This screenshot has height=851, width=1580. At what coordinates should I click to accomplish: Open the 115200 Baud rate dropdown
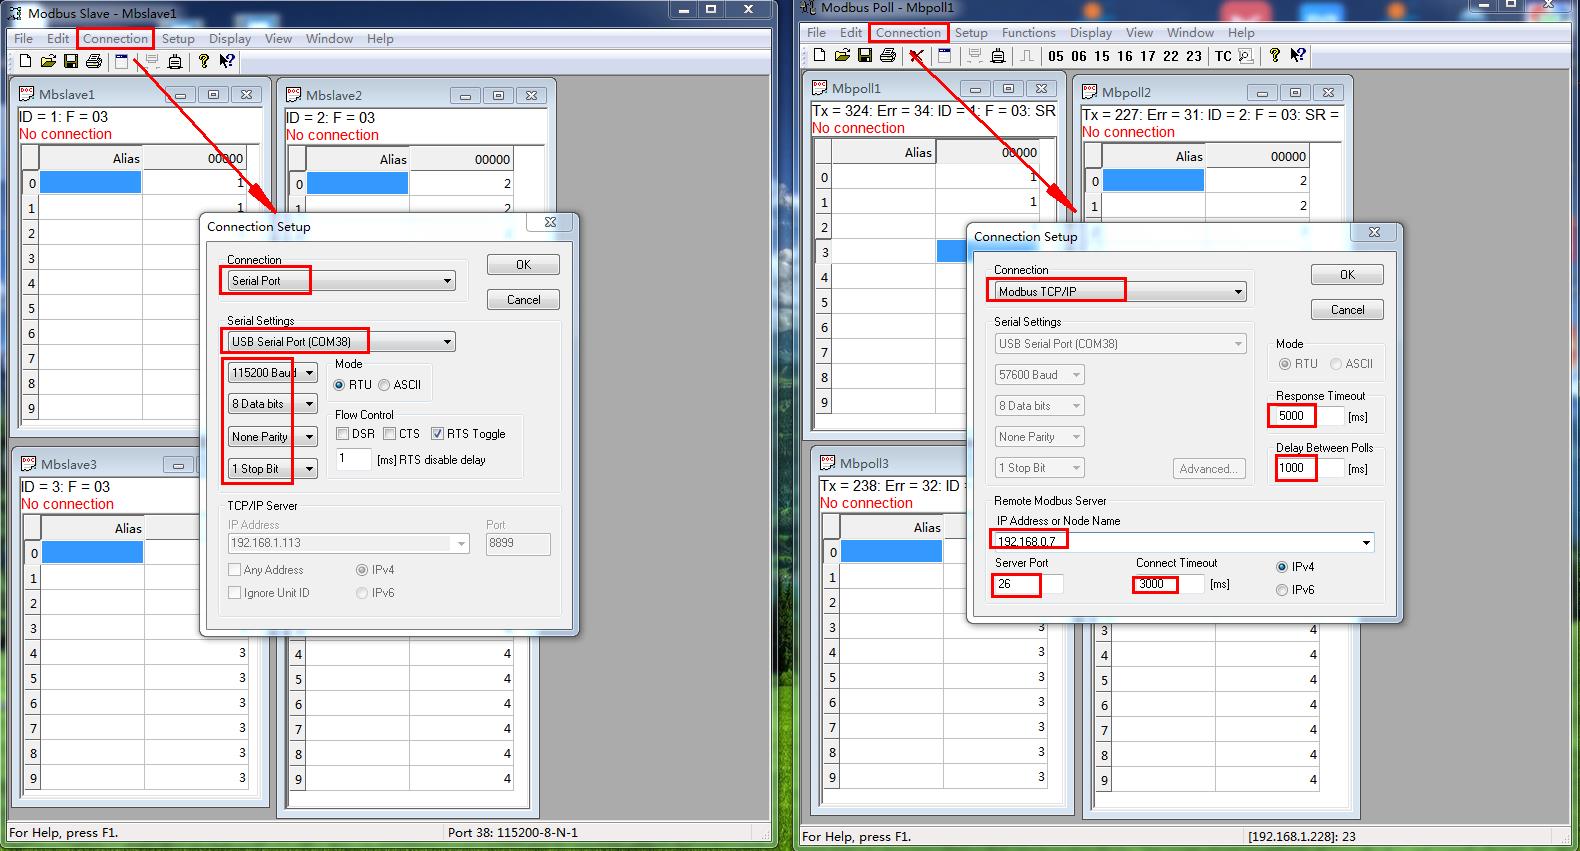point(309,373)
